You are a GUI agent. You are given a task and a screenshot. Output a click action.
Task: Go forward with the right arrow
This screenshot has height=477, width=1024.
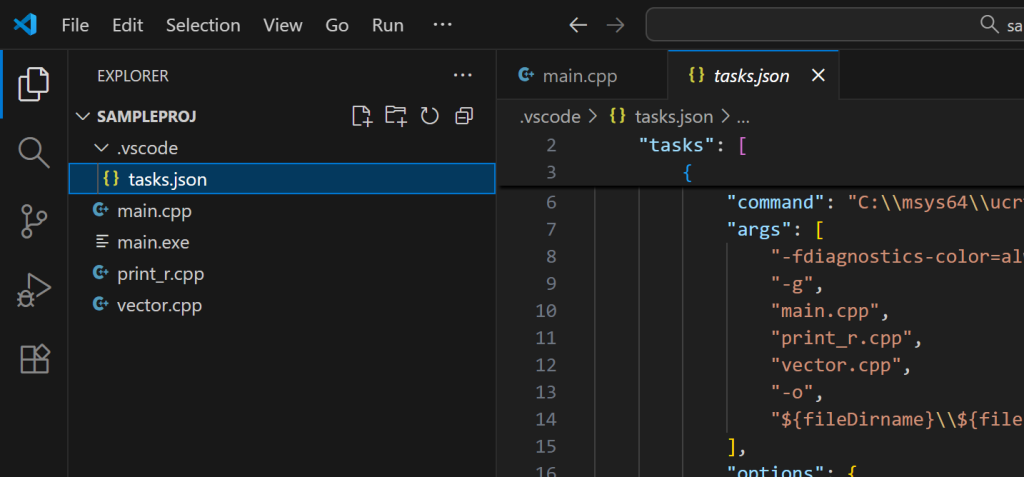(x=615, y=25)
